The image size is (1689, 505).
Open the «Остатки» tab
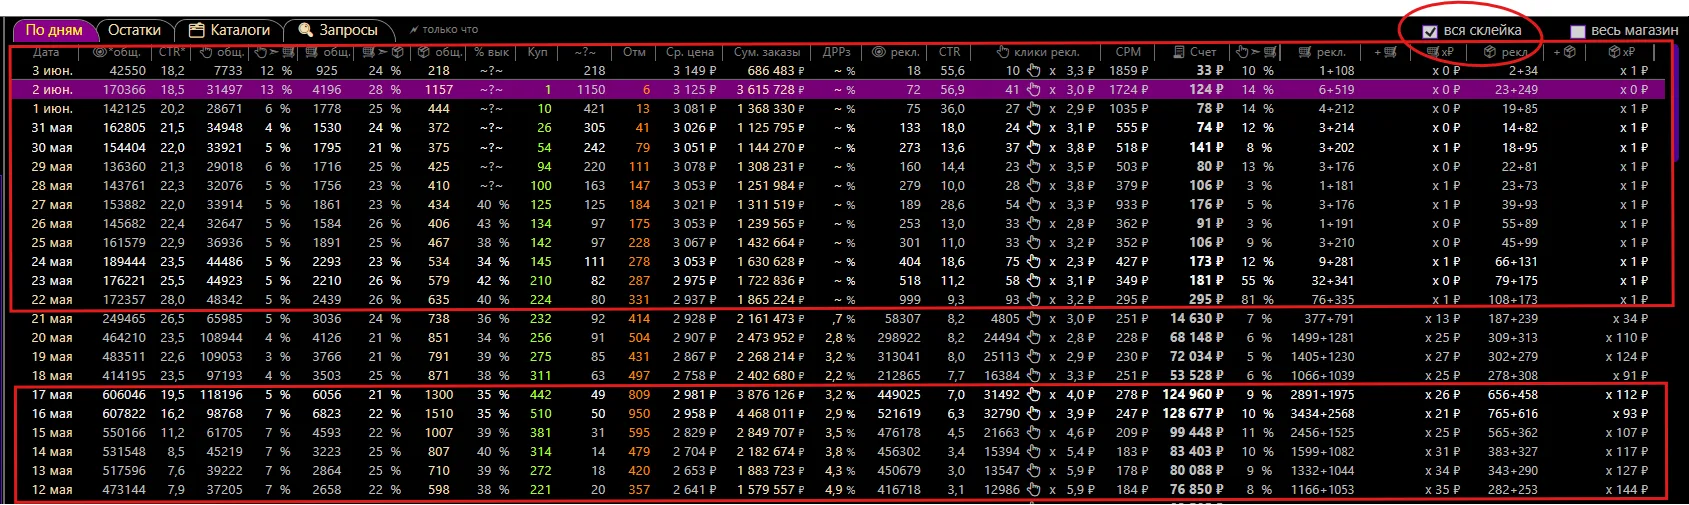point(134,30)
